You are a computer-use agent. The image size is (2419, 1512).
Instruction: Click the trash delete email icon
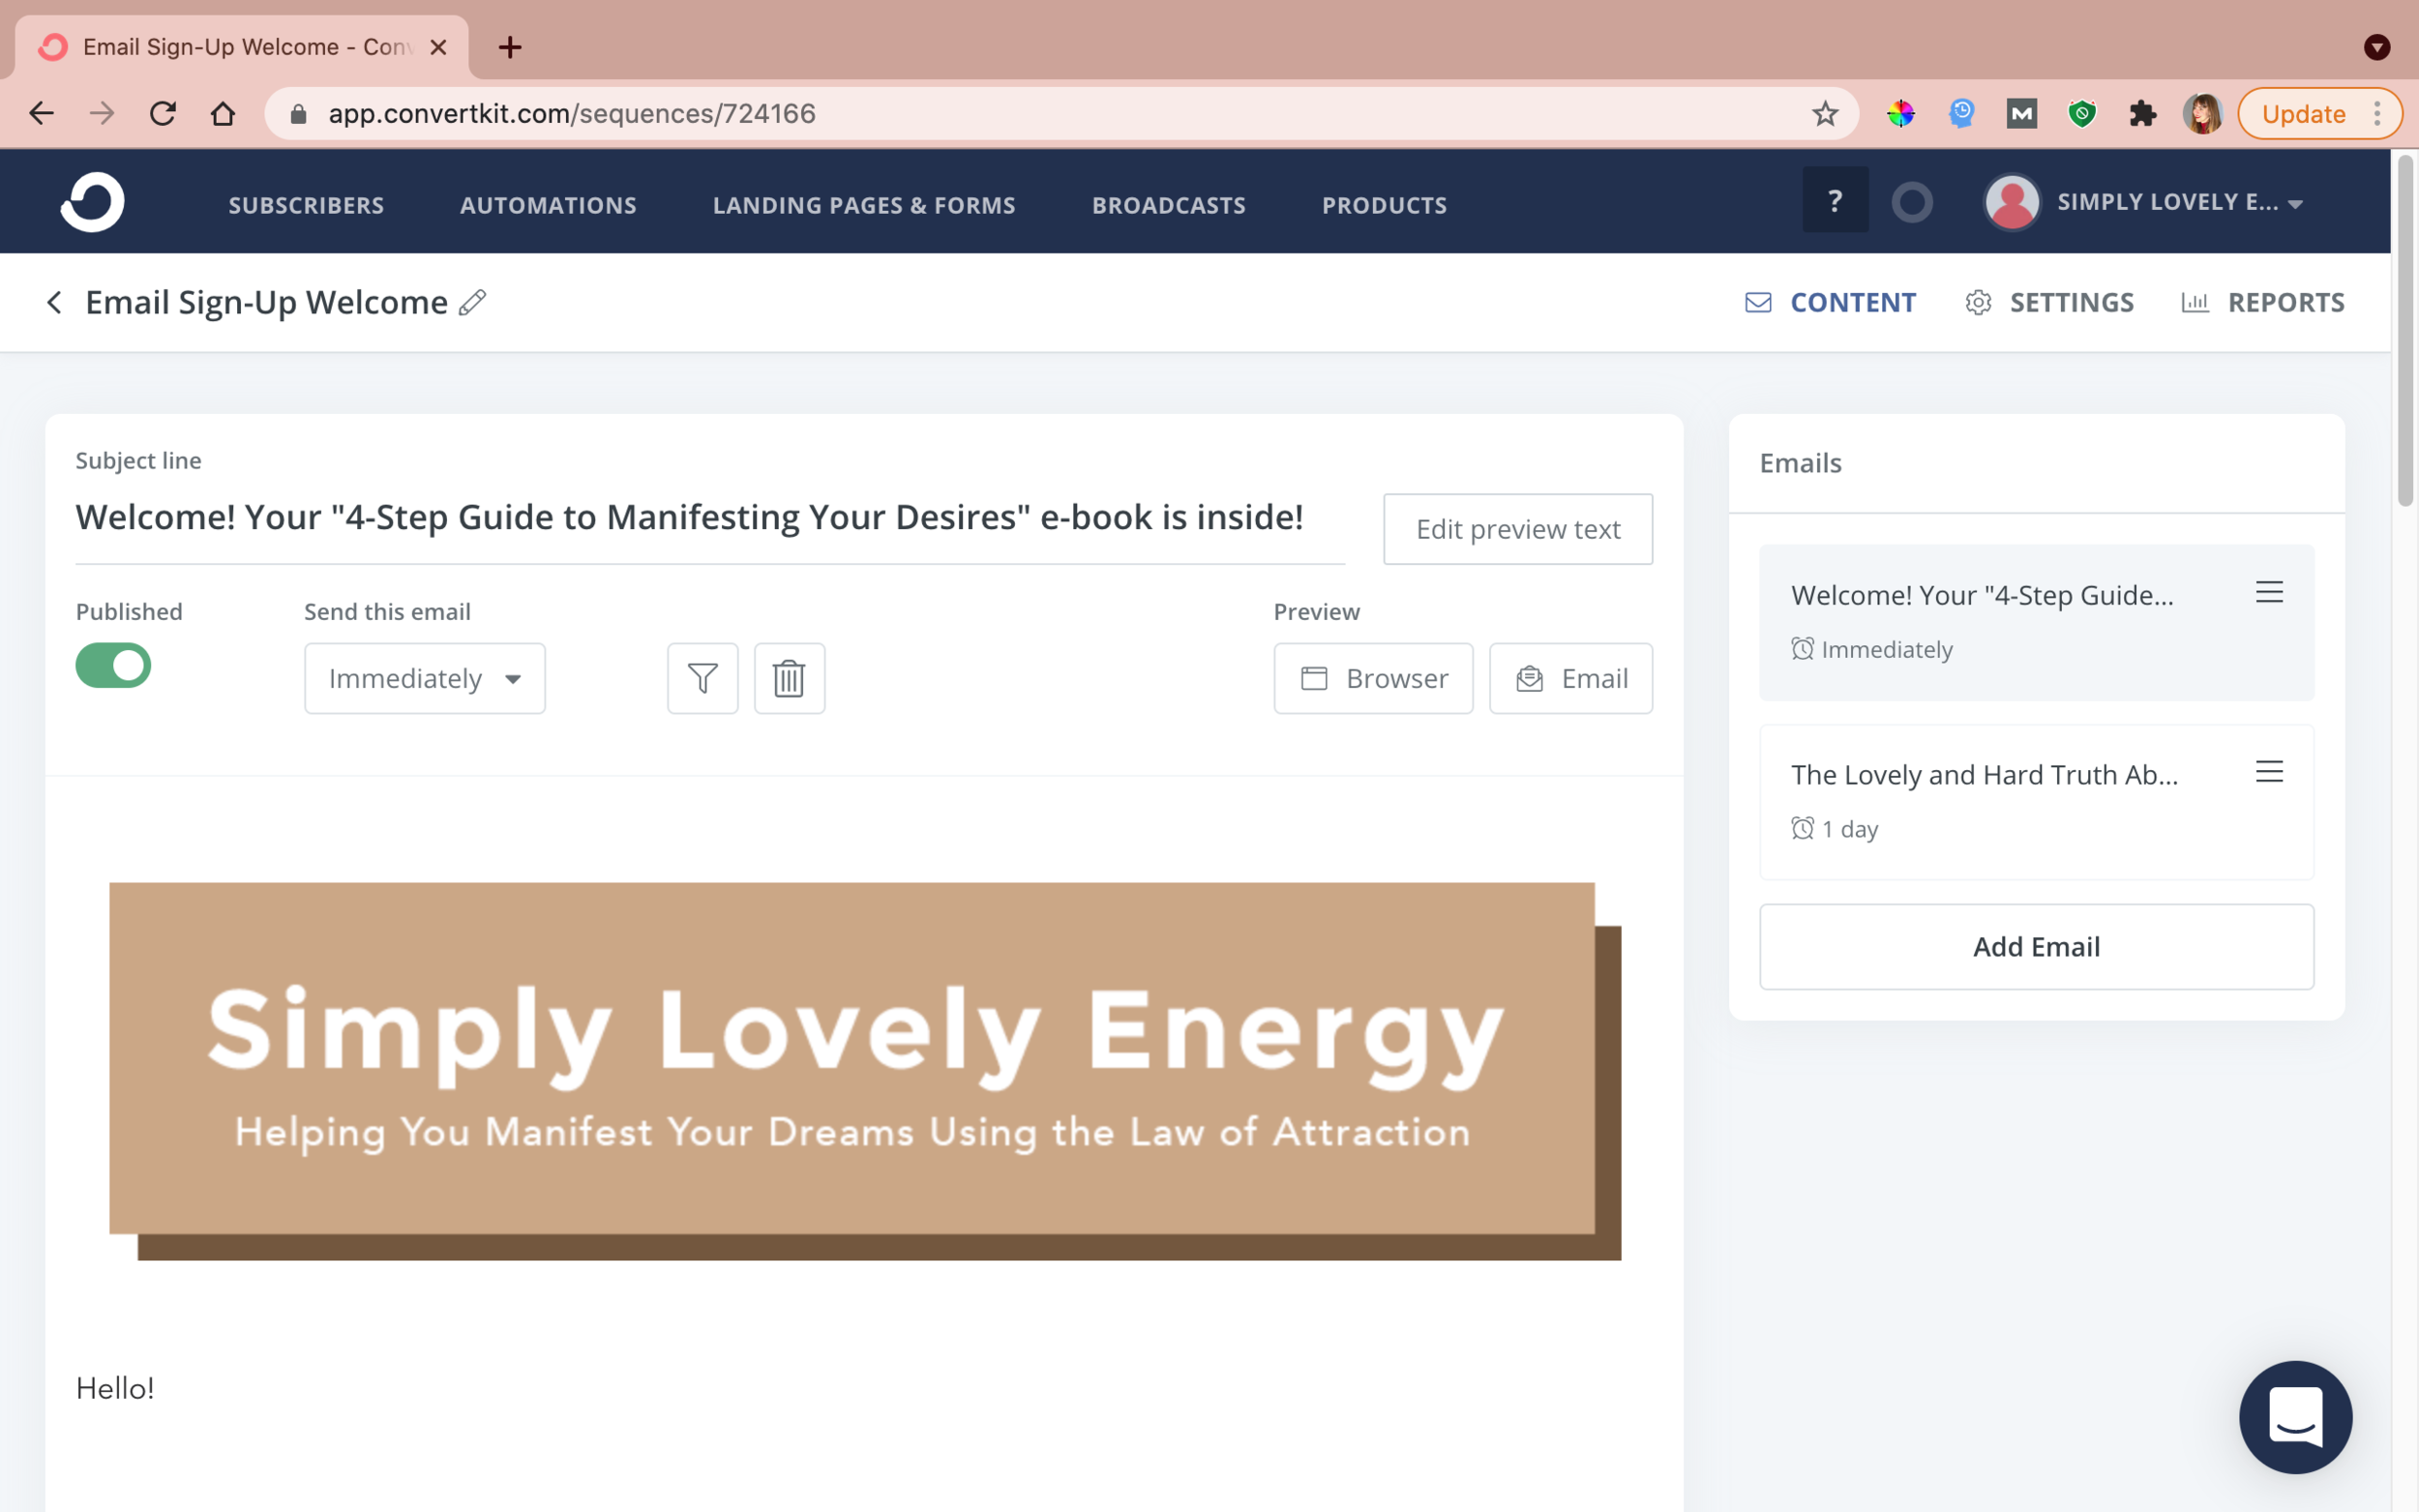coord(789,678)
